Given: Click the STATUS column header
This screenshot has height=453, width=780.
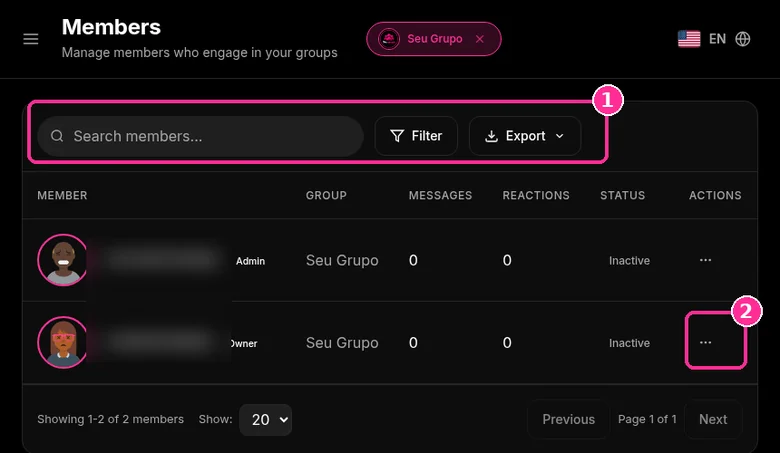Looking at the screenshot, I should [622, 195].
